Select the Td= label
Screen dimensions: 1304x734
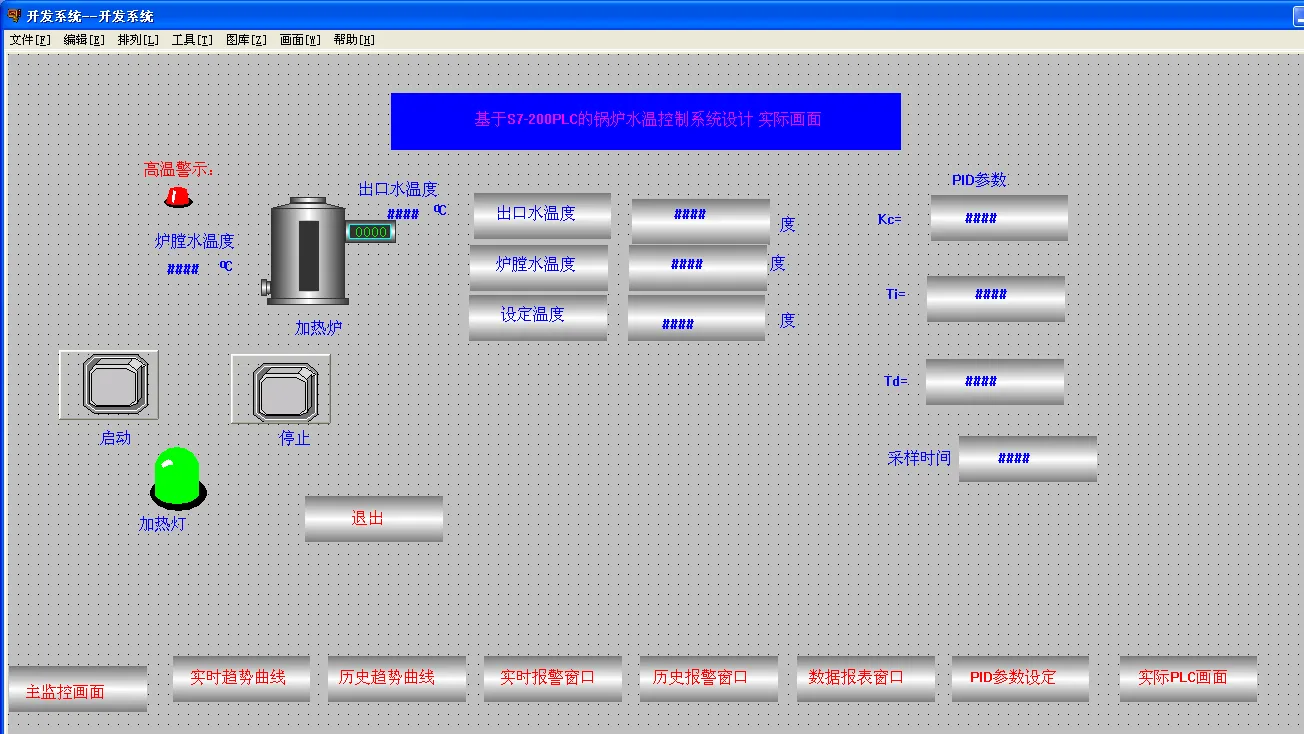click(896, 381)
